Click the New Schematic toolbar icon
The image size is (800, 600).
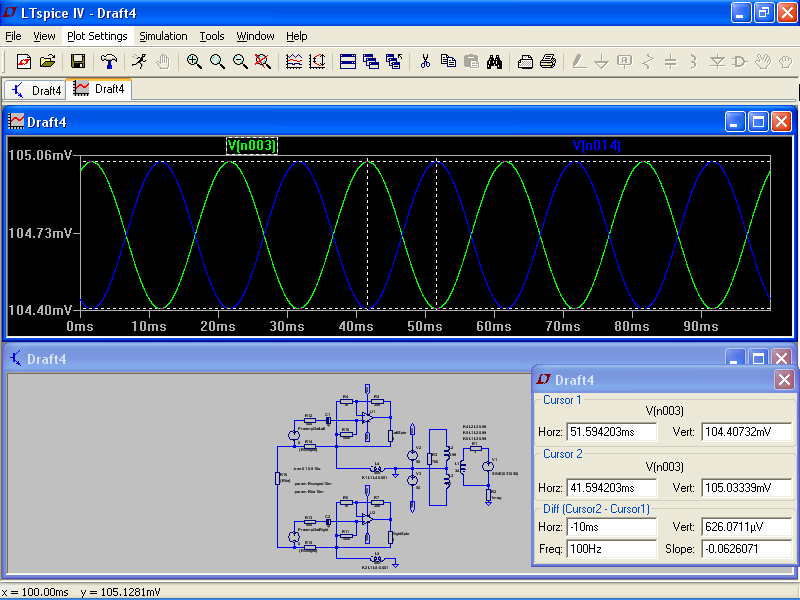pyautogui.click(x=23, y=62)
